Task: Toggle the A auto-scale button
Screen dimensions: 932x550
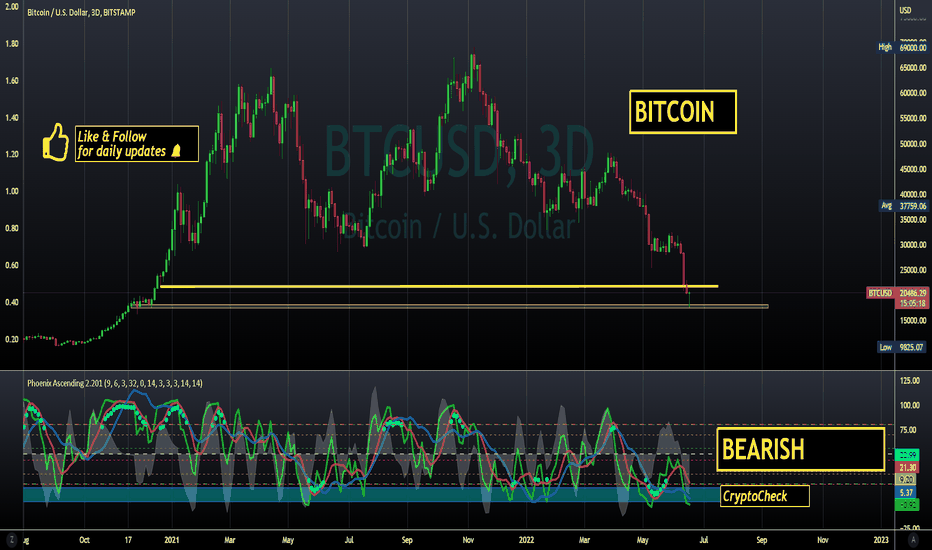Action: click(914, 540)
